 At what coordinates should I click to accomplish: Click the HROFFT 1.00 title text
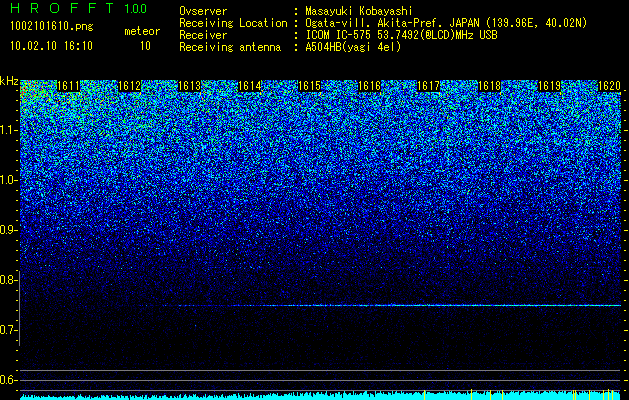79,8
